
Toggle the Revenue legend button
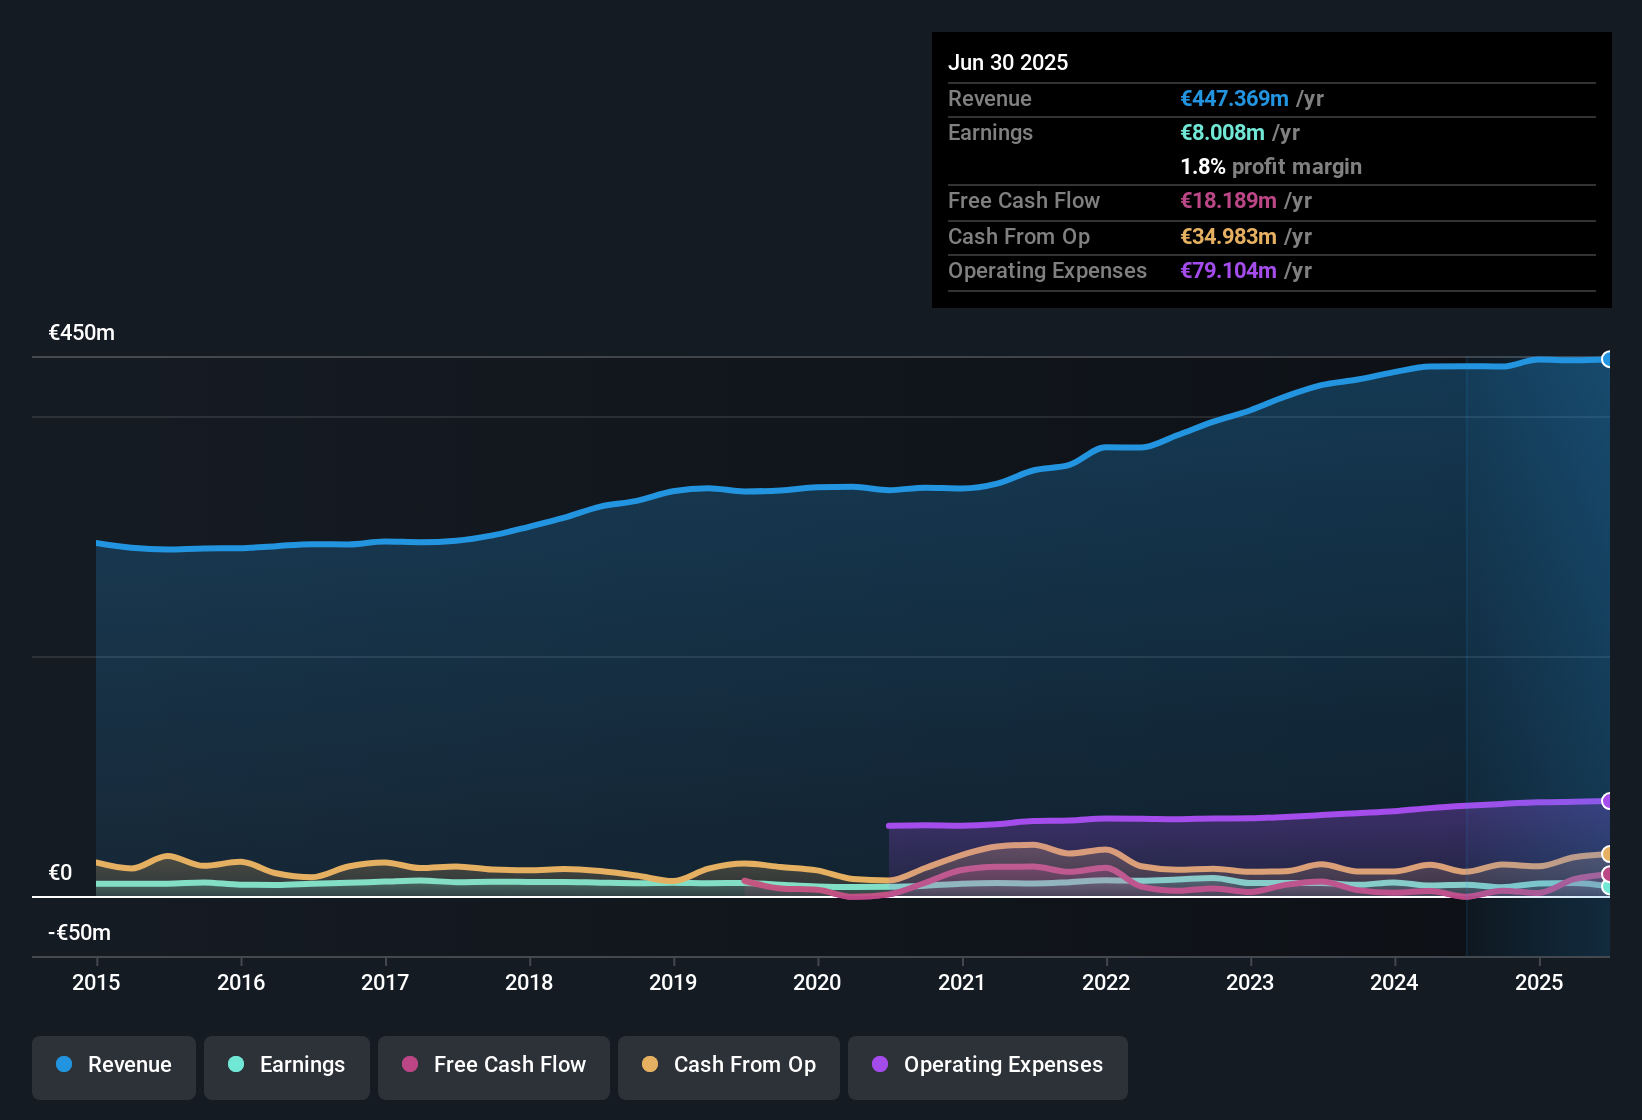click(114, 1065)
